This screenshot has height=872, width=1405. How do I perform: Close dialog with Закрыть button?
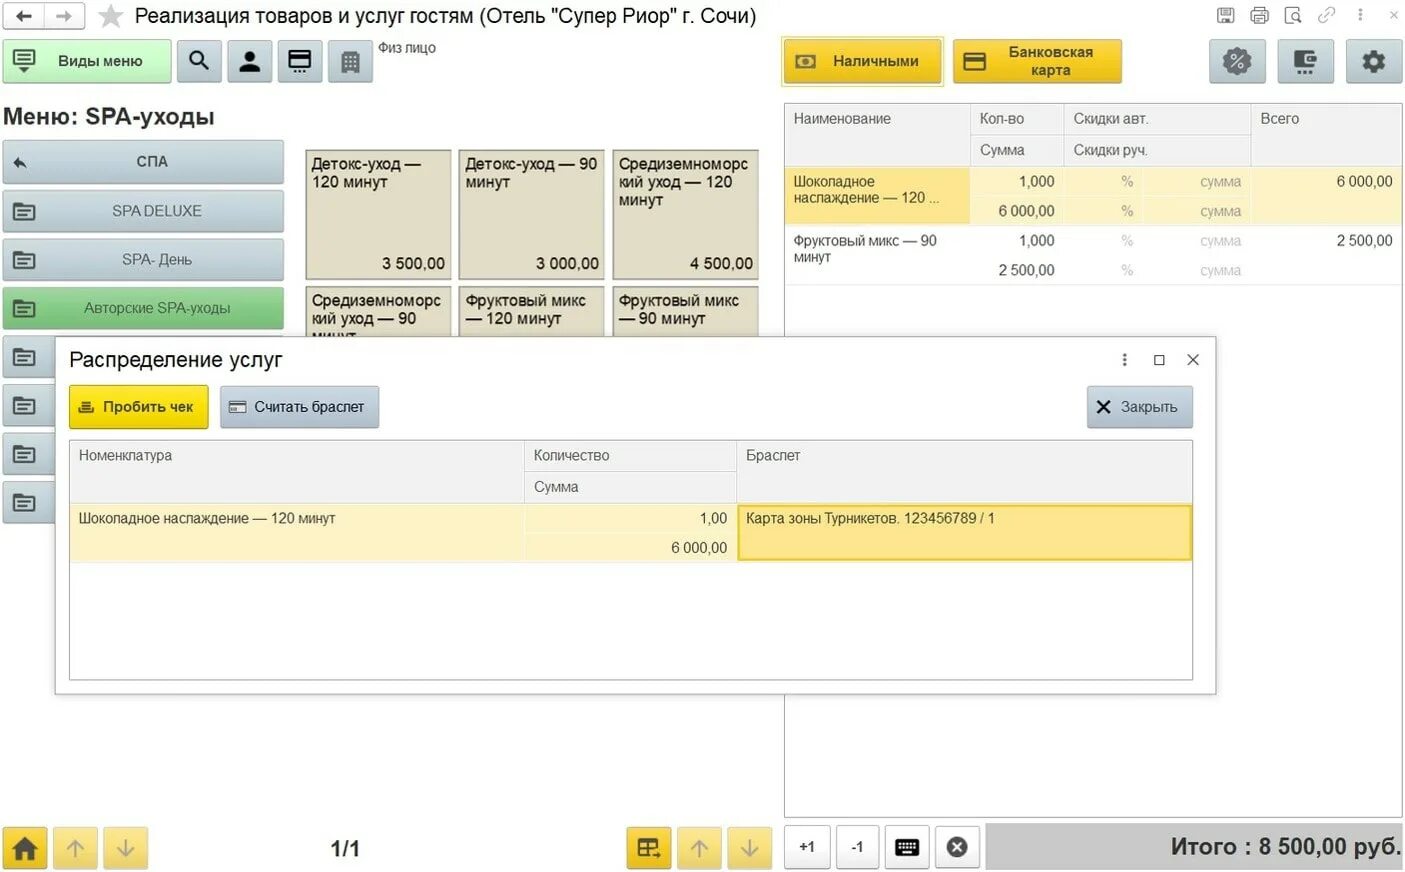(x=1139, y=407)
